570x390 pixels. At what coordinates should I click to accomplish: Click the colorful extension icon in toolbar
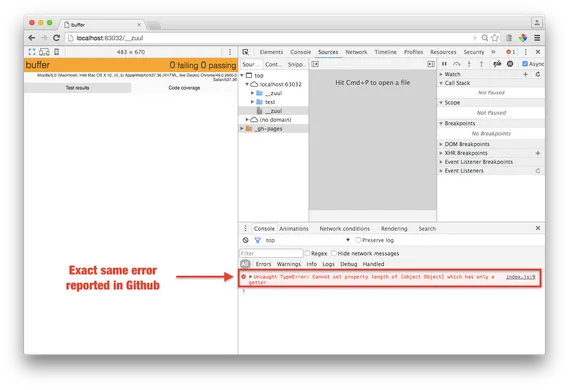click(x=523, y=38)
